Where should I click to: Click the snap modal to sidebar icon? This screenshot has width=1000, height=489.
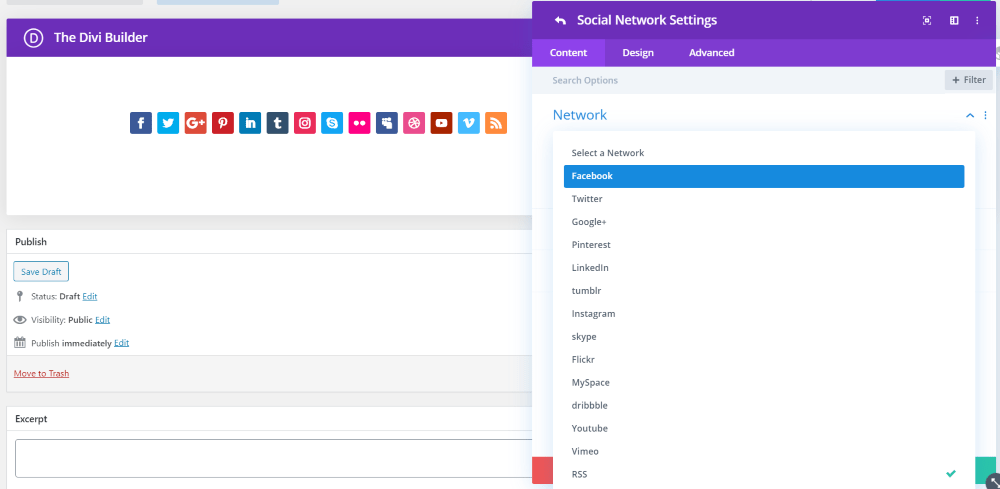954,20
